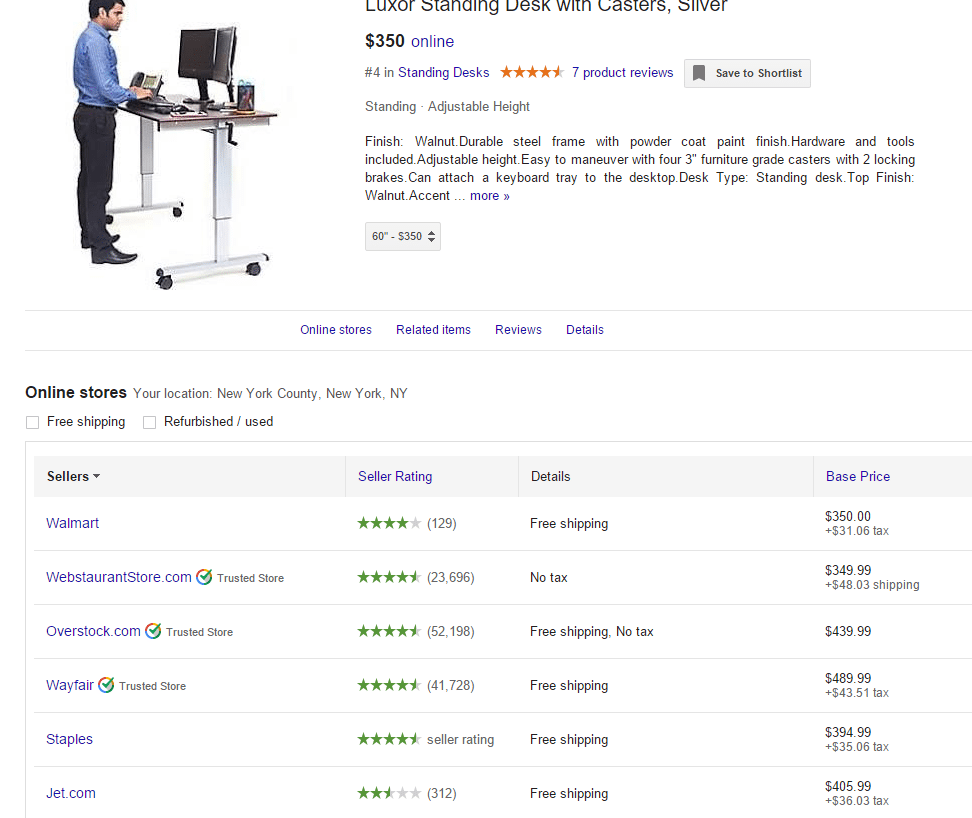Open the Jet.com seller link

pyautogui.click(x=71, y=793)
